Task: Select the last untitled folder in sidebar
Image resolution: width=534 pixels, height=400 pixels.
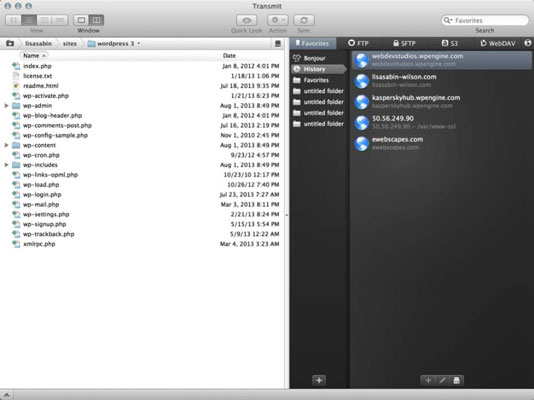Action: [319, 124]
